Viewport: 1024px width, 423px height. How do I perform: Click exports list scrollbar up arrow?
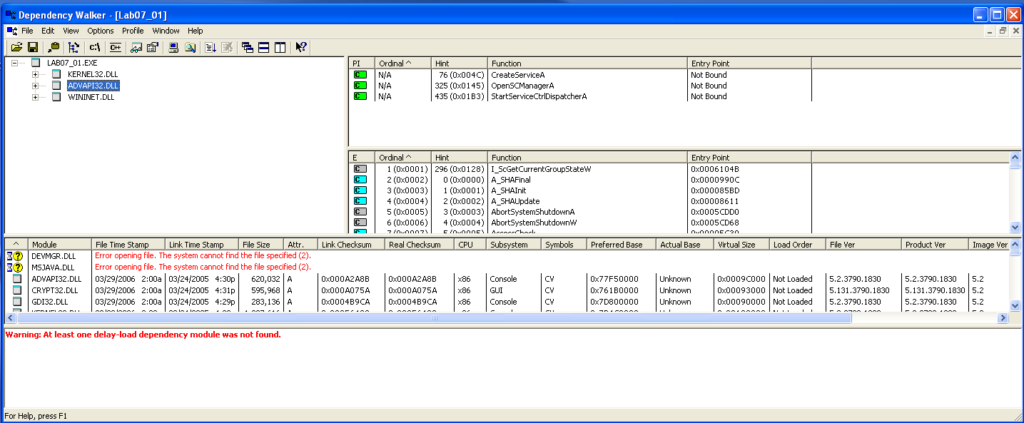[1014, 157]
